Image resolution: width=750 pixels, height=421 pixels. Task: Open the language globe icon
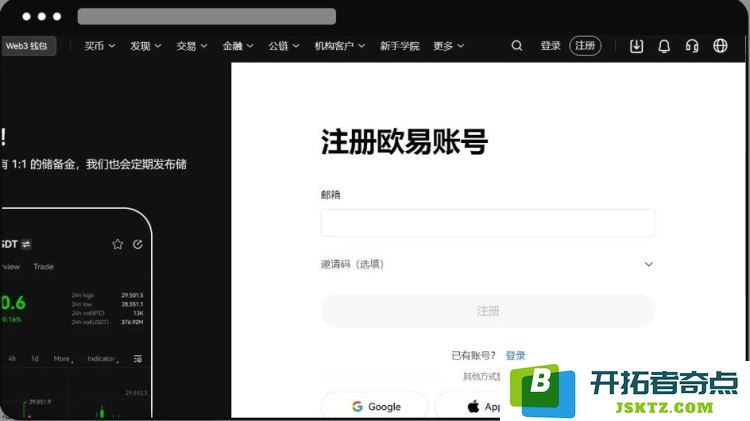point(720,46)
